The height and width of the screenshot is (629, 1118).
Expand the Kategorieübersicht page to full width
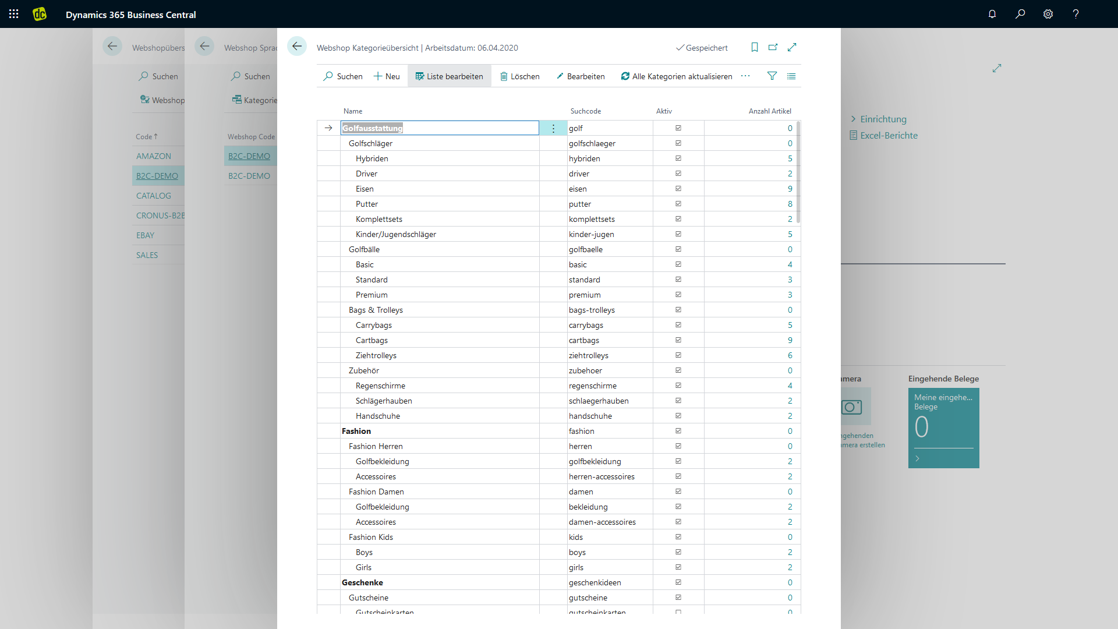click(x=792, y=47)
